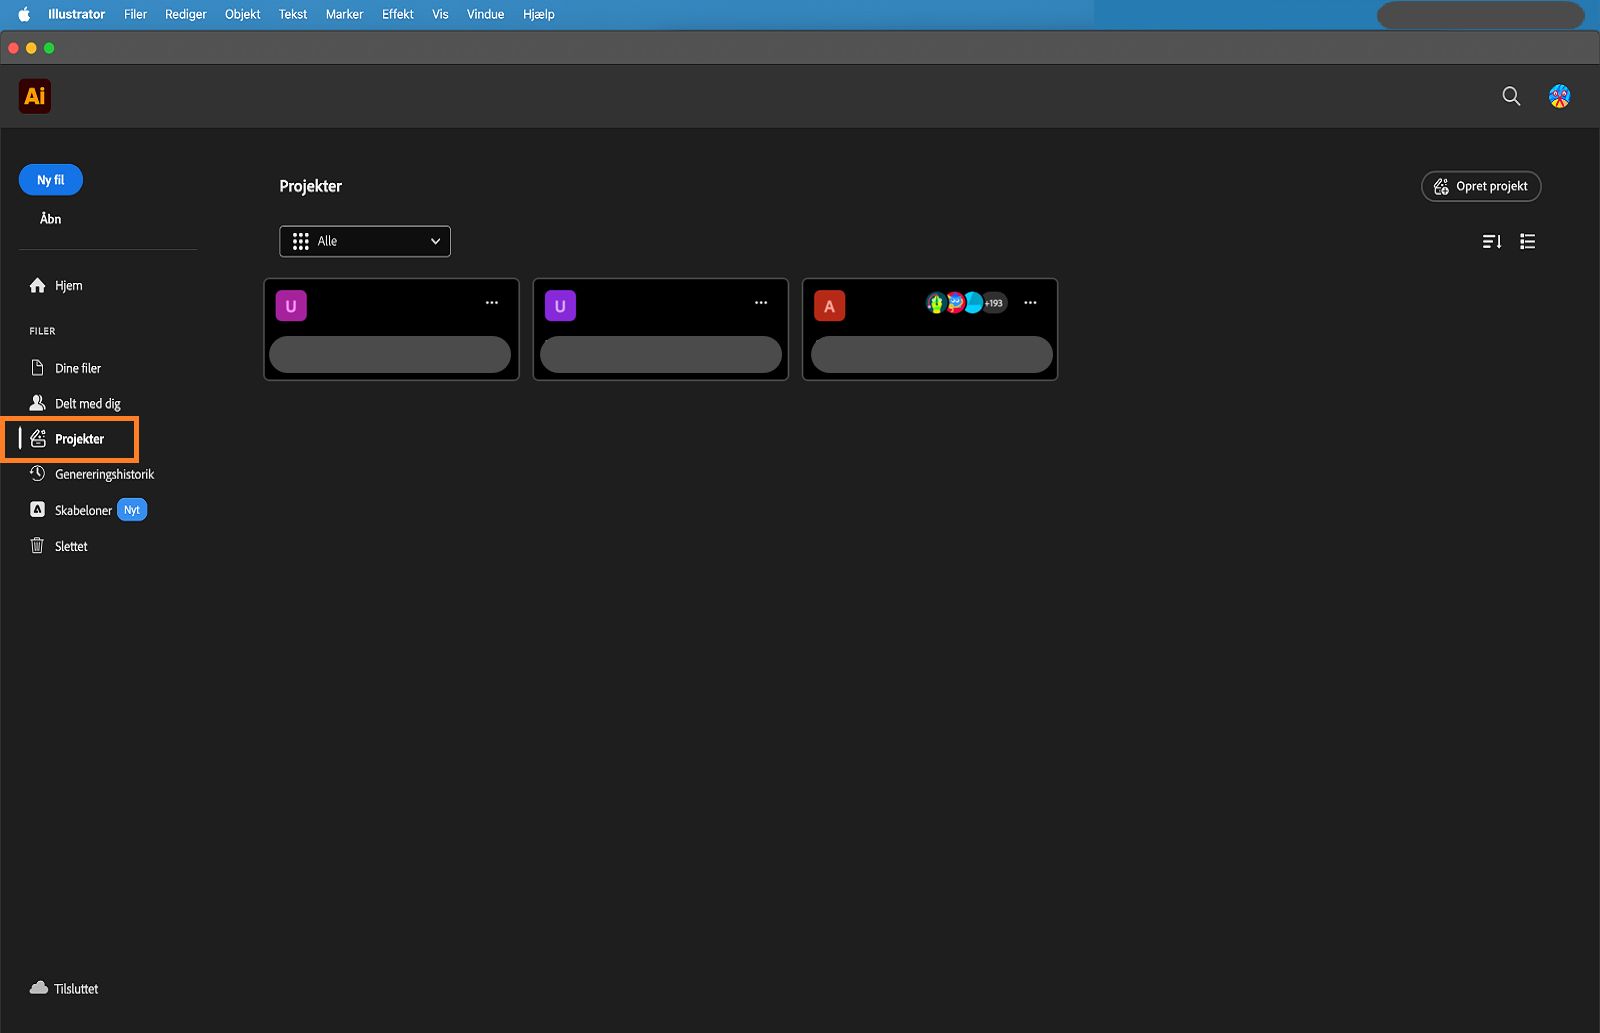Go to Hjem in the sidebar

69,285
